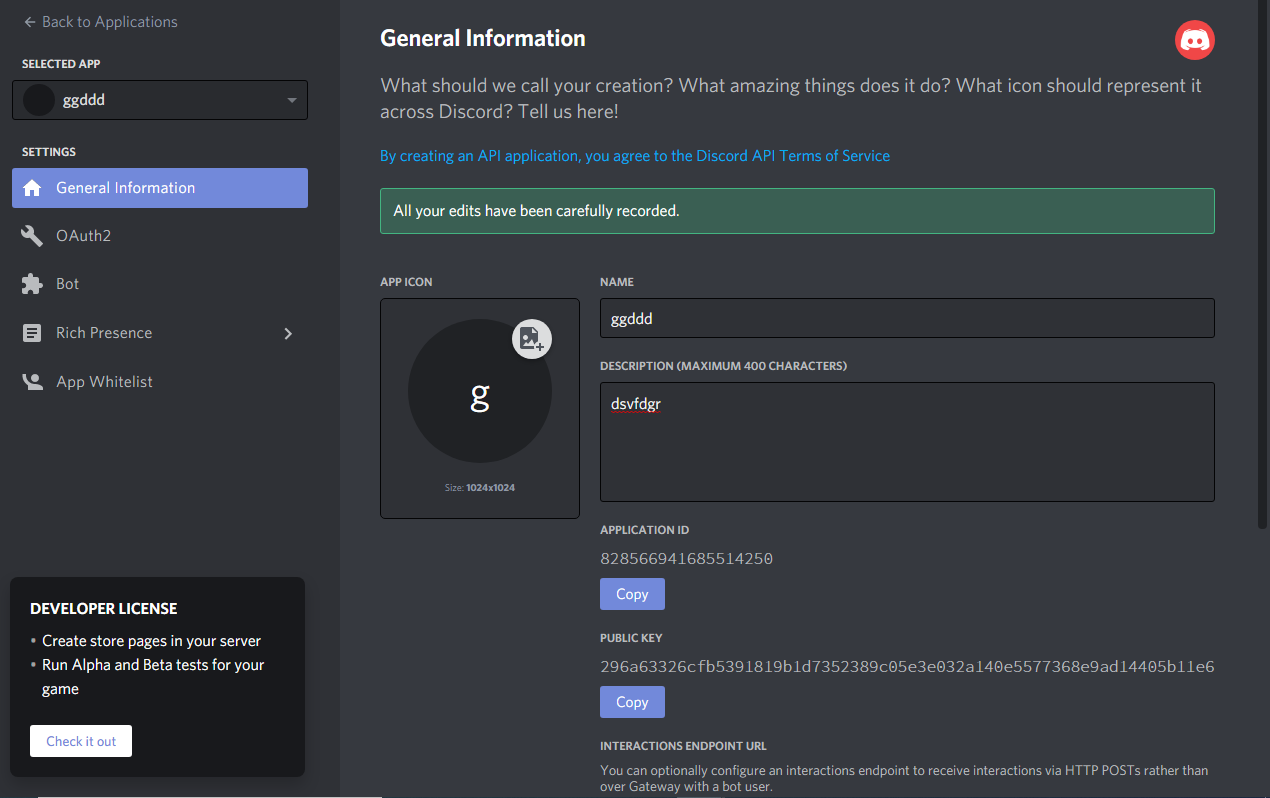The width and height of the screenshot is (1270, 798).
Task: Click the Discord logo icon
Action: pyautogui.click(x=1194, y=40)
